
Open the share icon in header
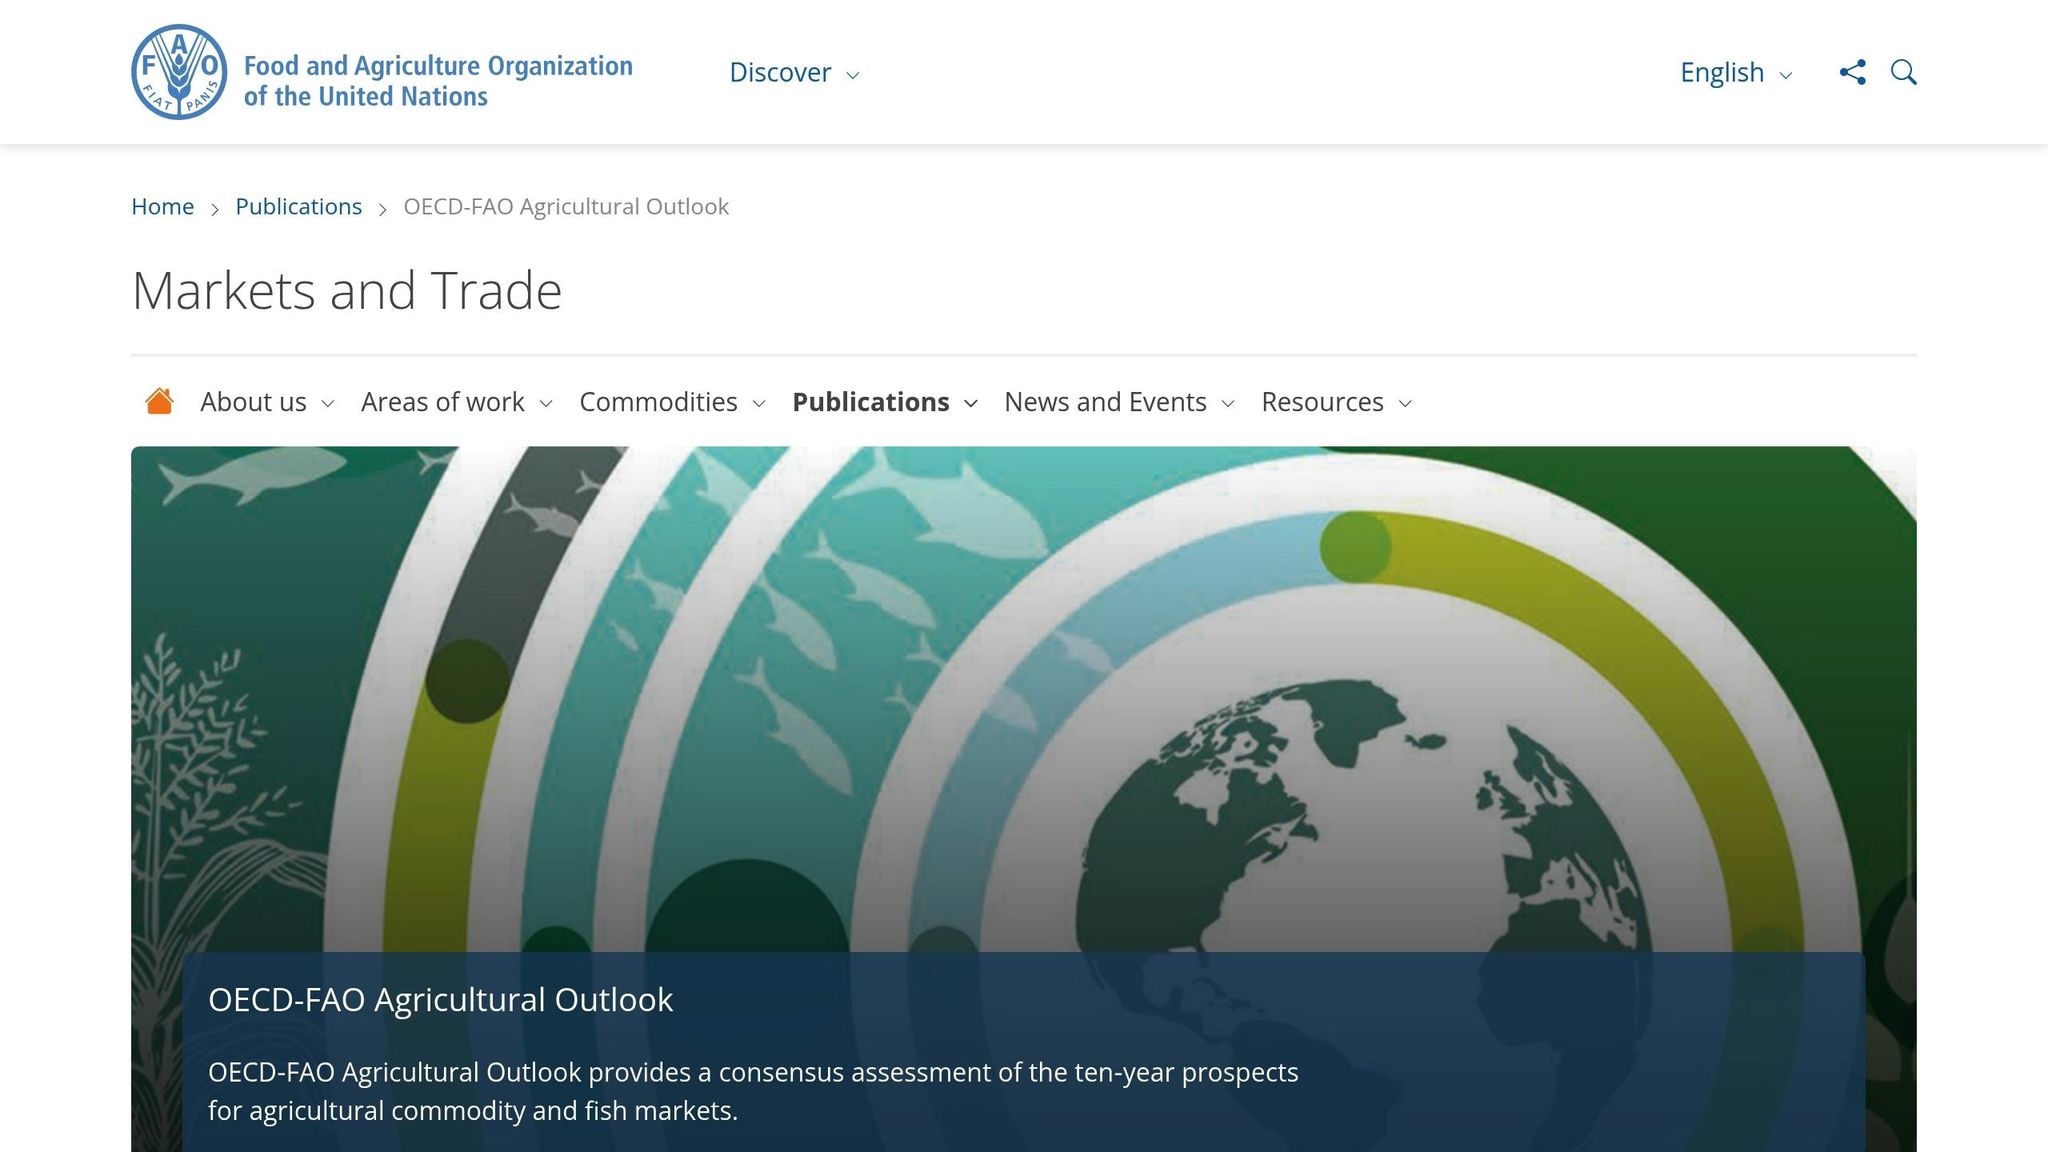(1852, 72)
